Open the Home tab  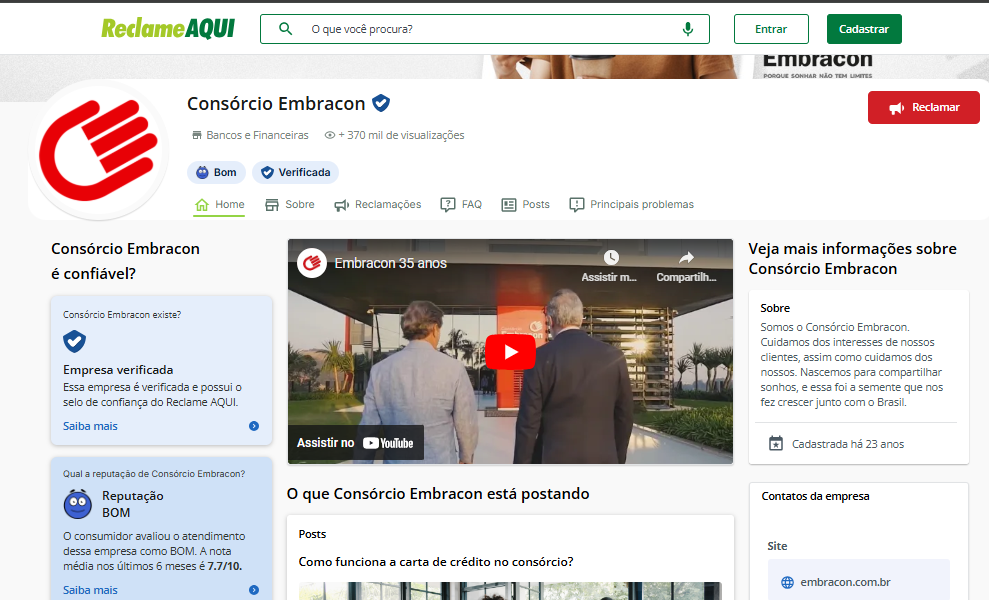point(219,204)
